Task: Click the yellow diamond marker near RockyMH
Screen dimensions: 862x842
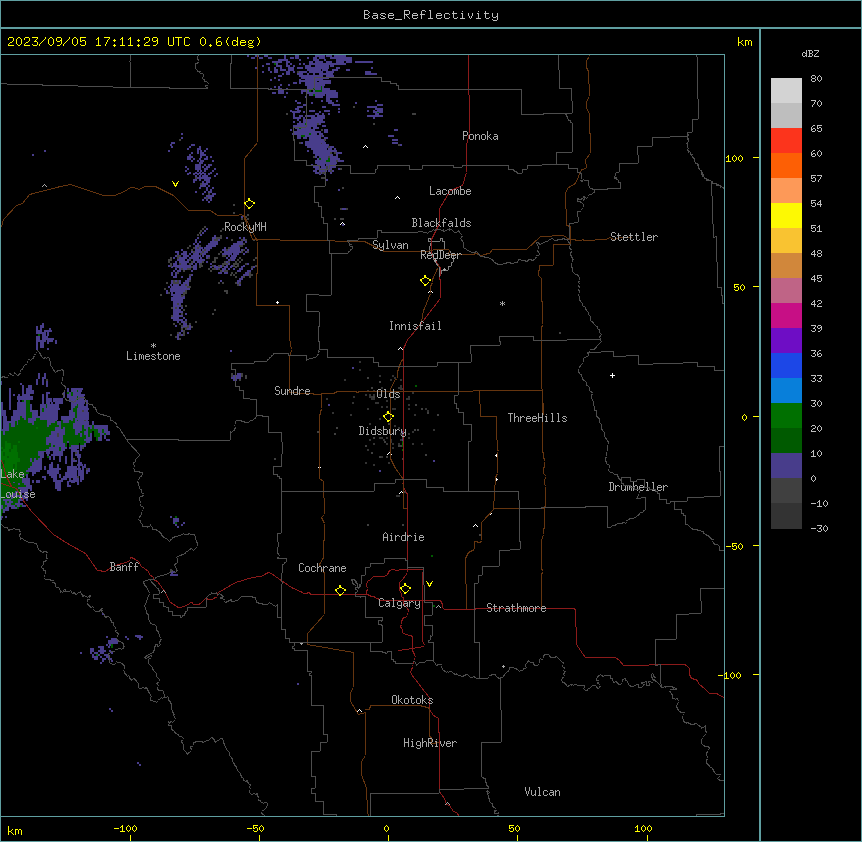Action: pyautogui.click(x=250, y=204)
